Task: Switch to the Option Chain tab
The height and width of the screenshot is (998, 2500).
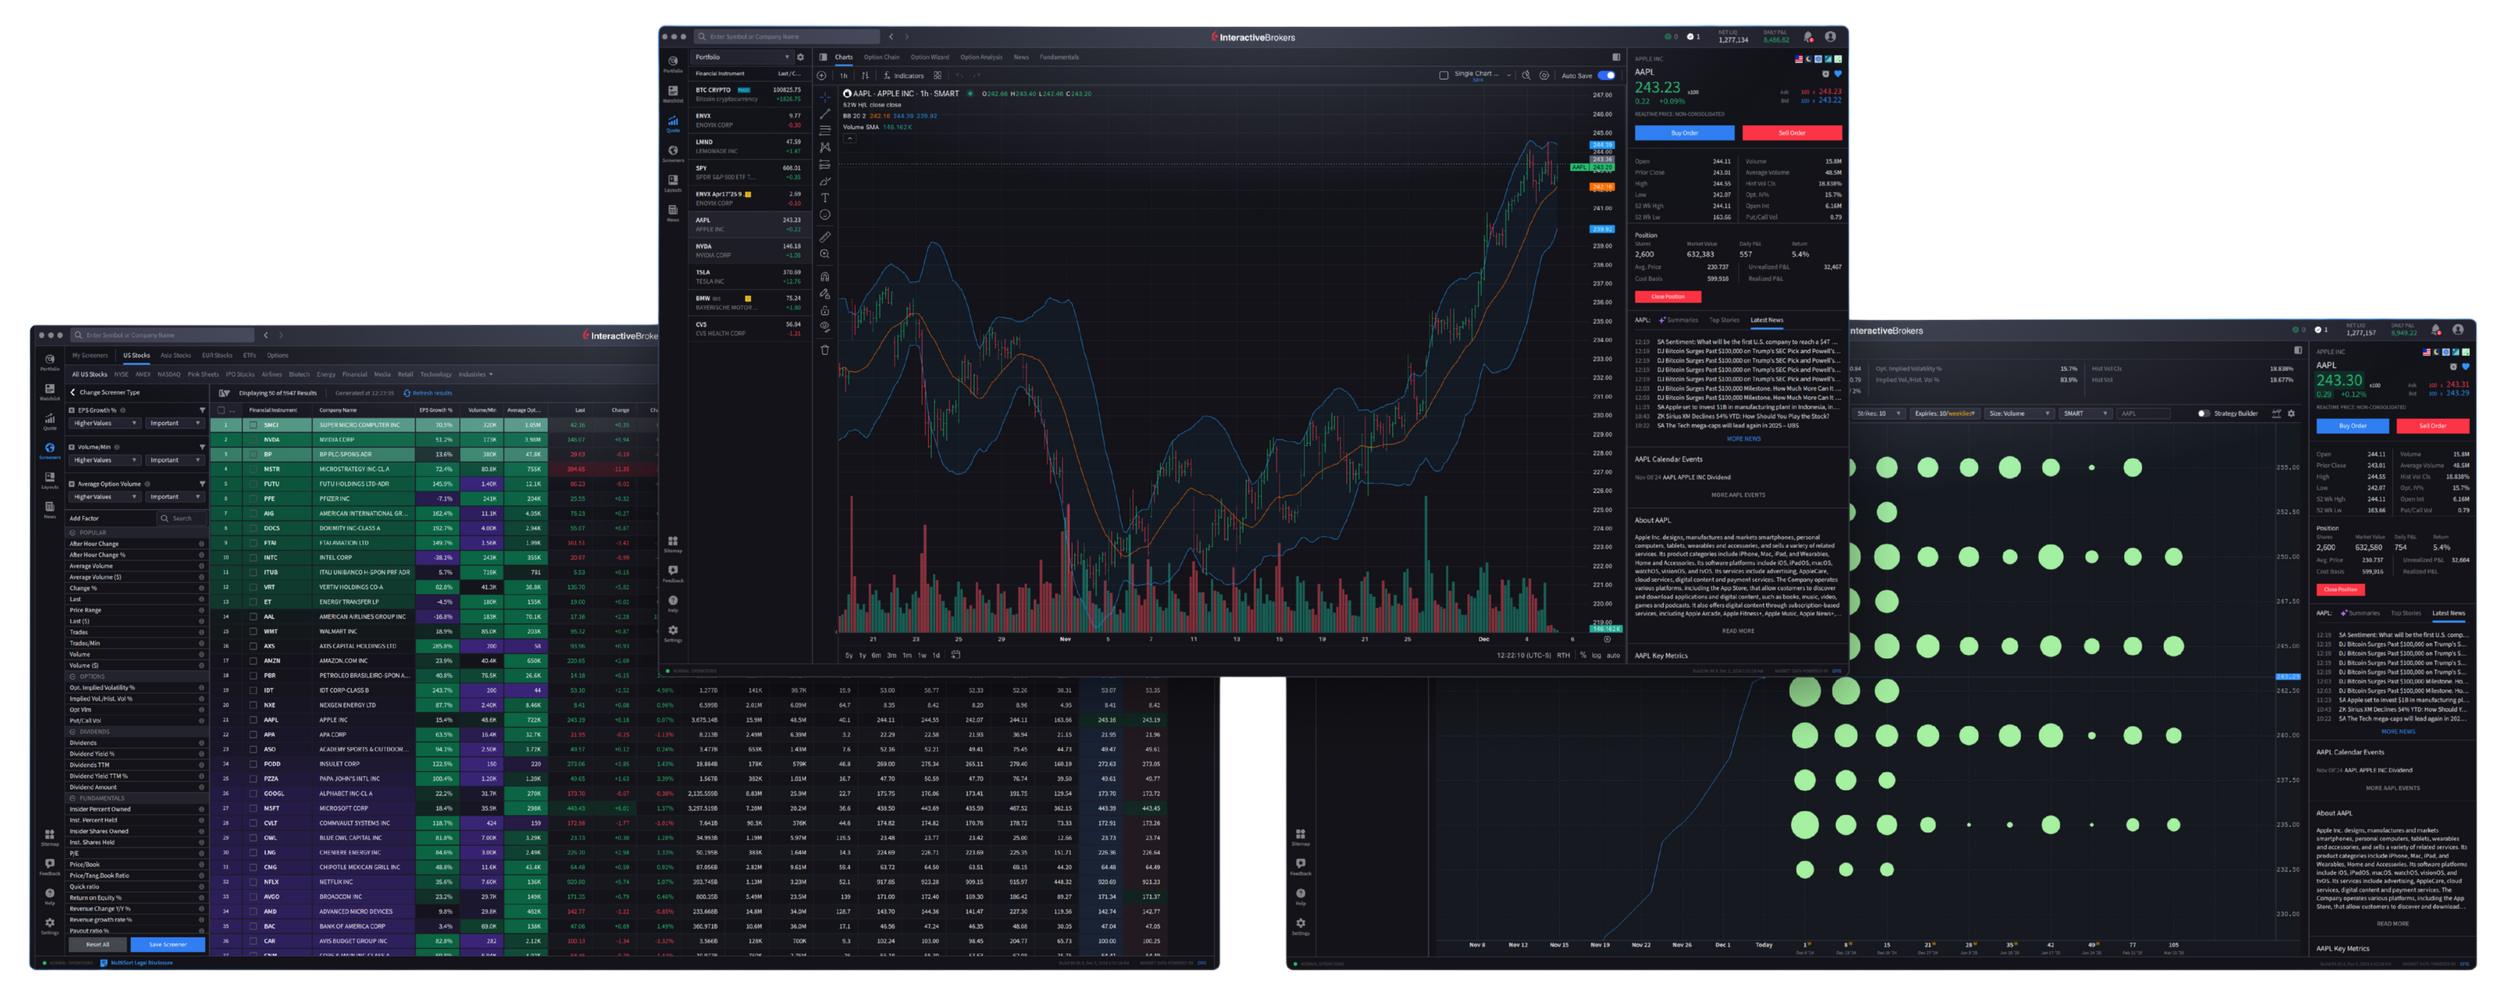Action: coord(881,58)
